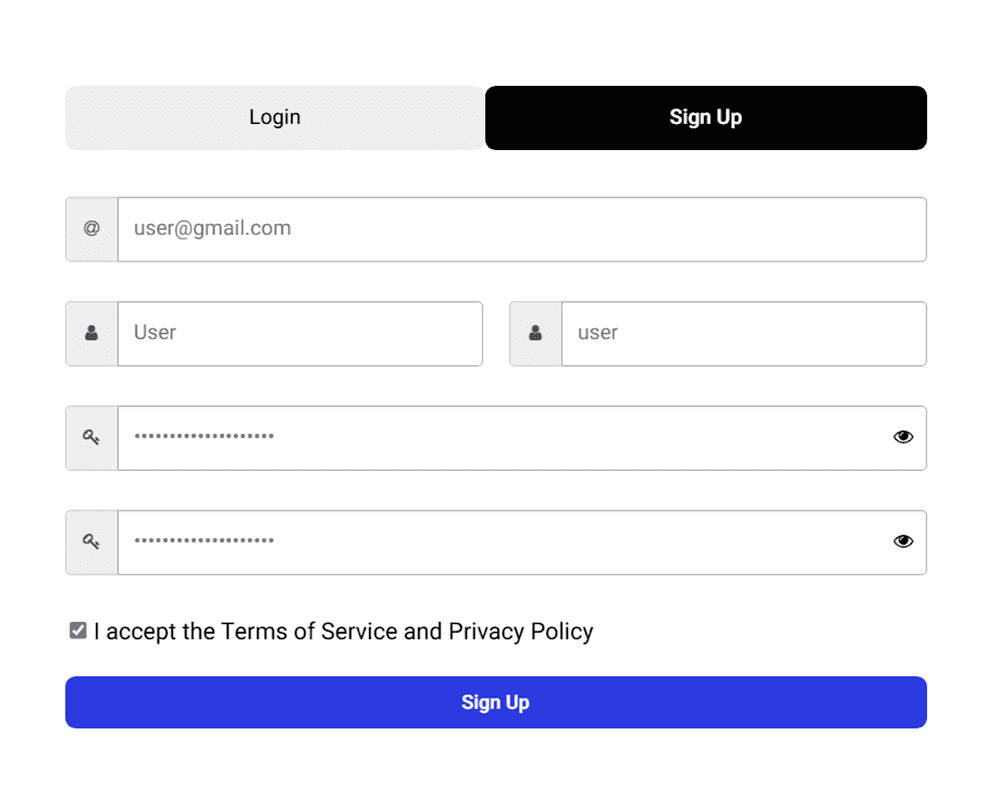The image size is (1000, 798).
Task: Click the person icon beside the lowercase 'user' field
Action: tap(536, 333)
